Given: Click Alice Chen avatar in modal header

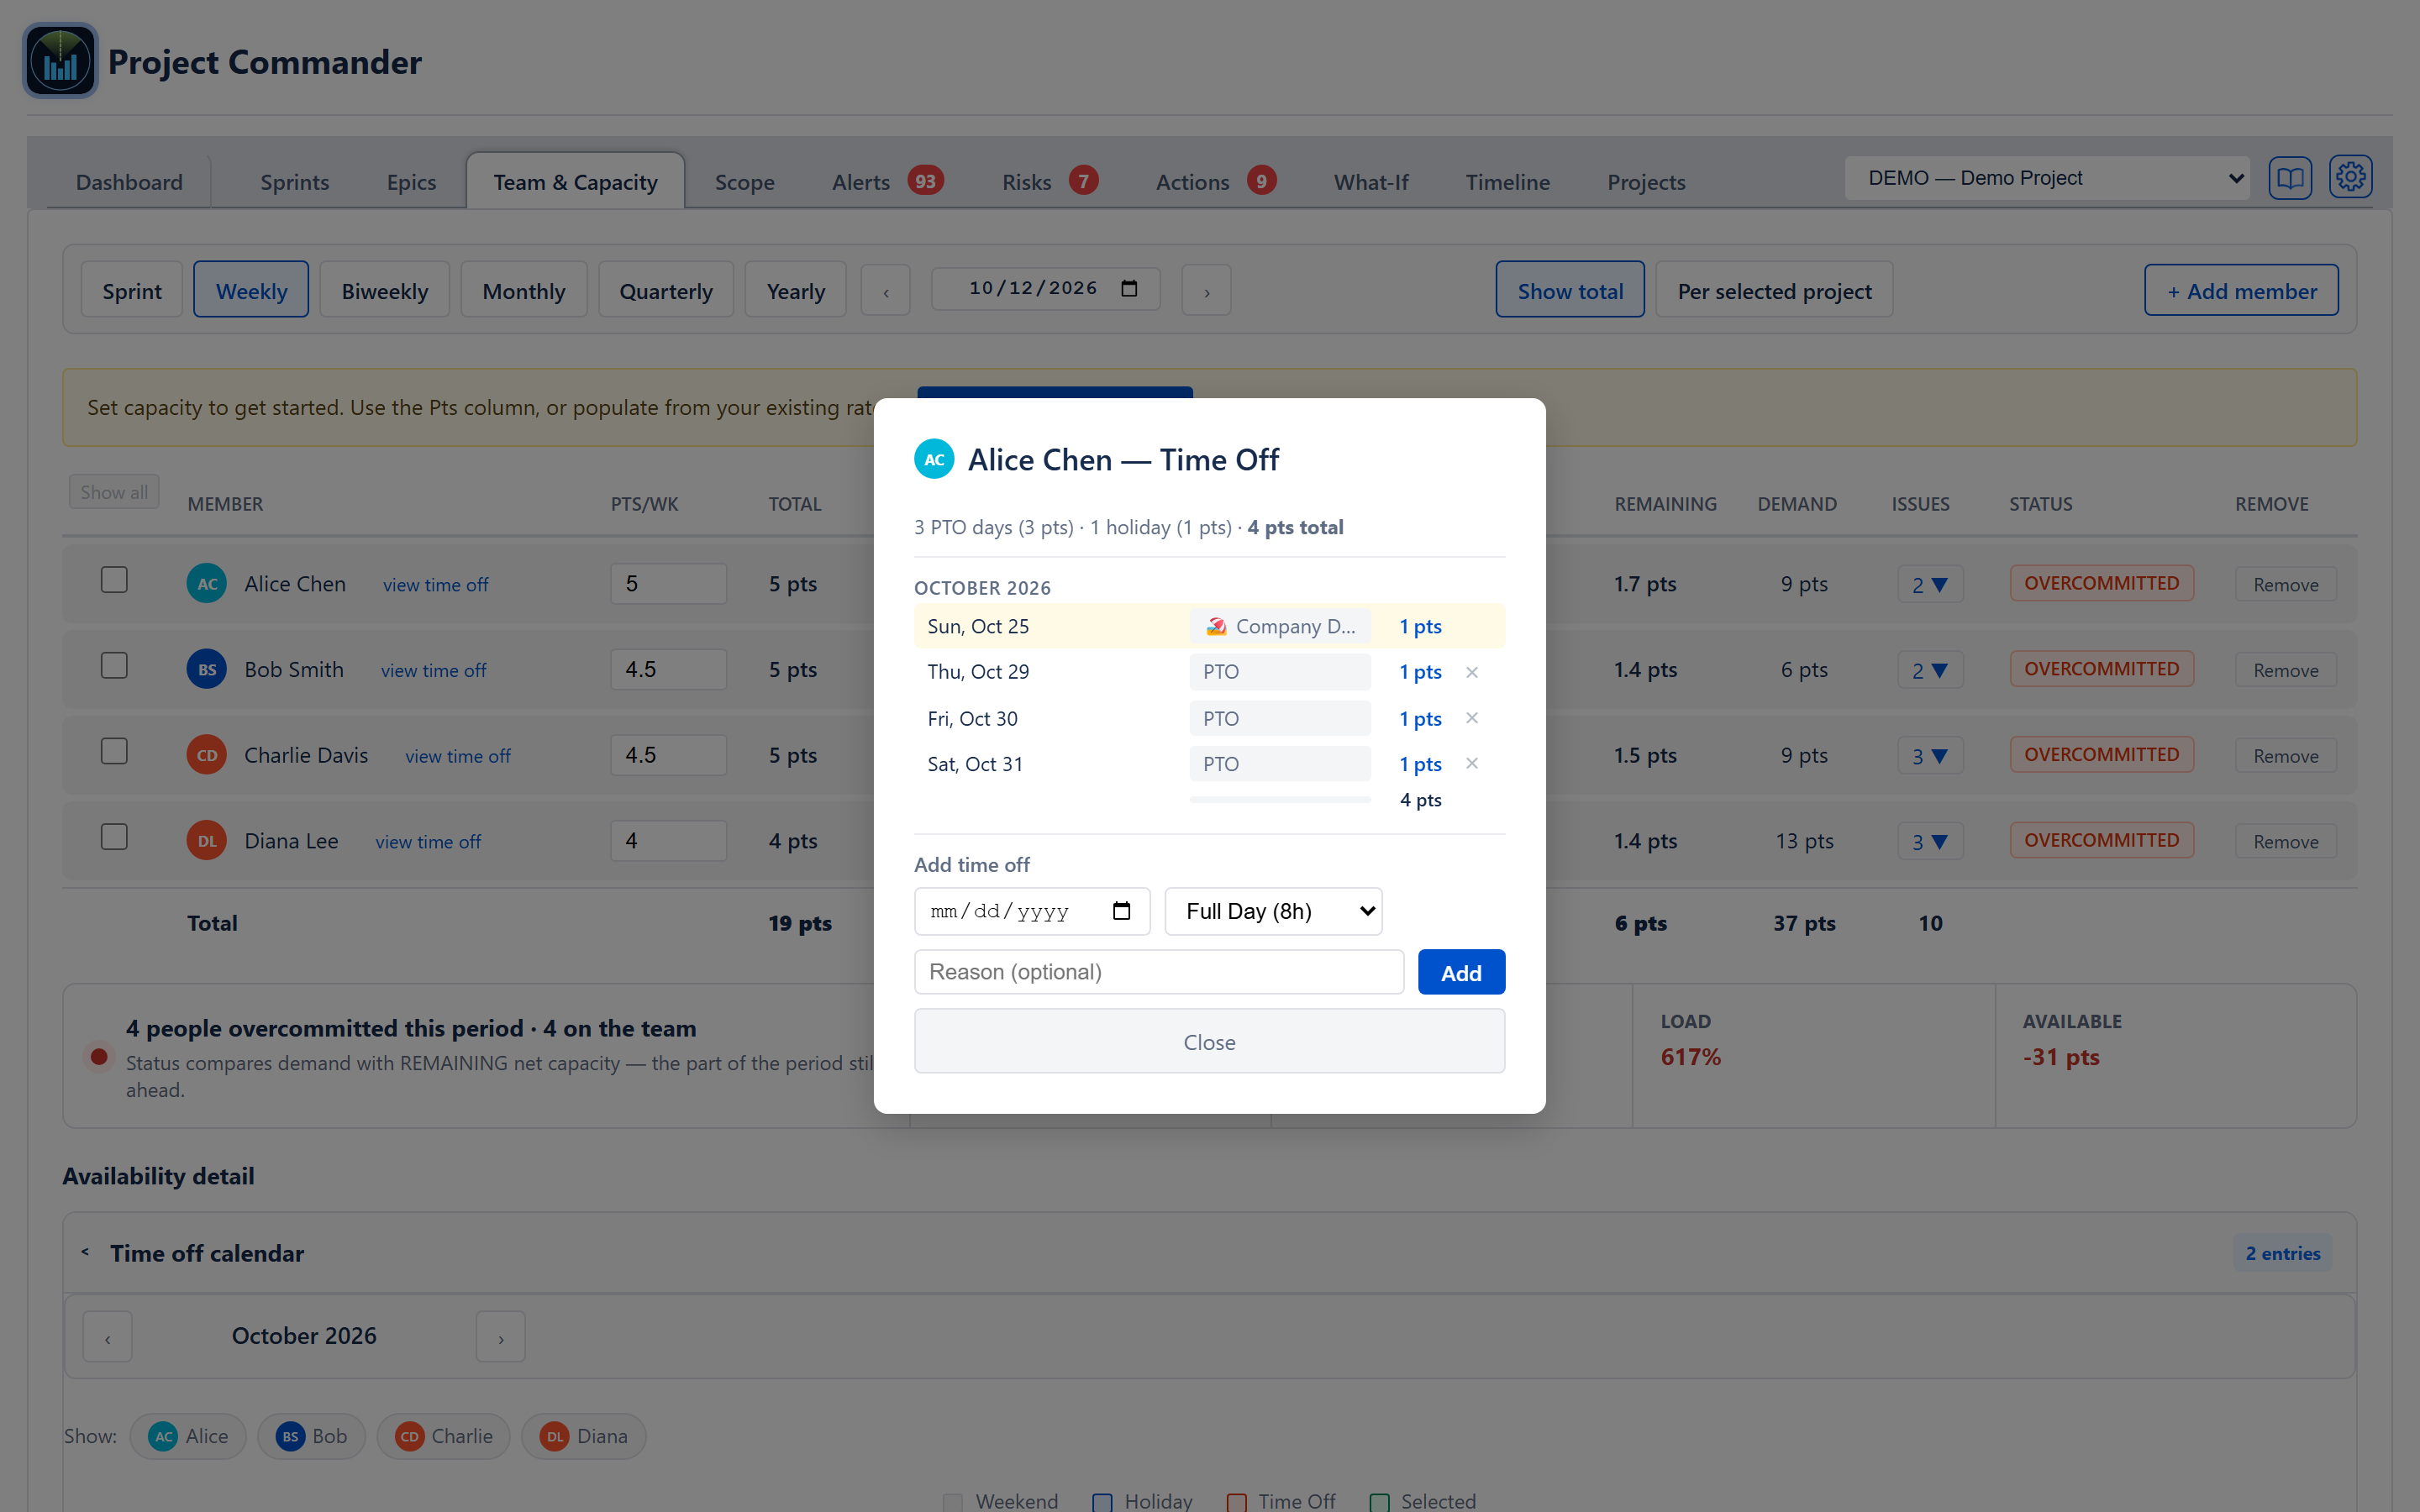Looking at the screenshot, I should point(934,459).
